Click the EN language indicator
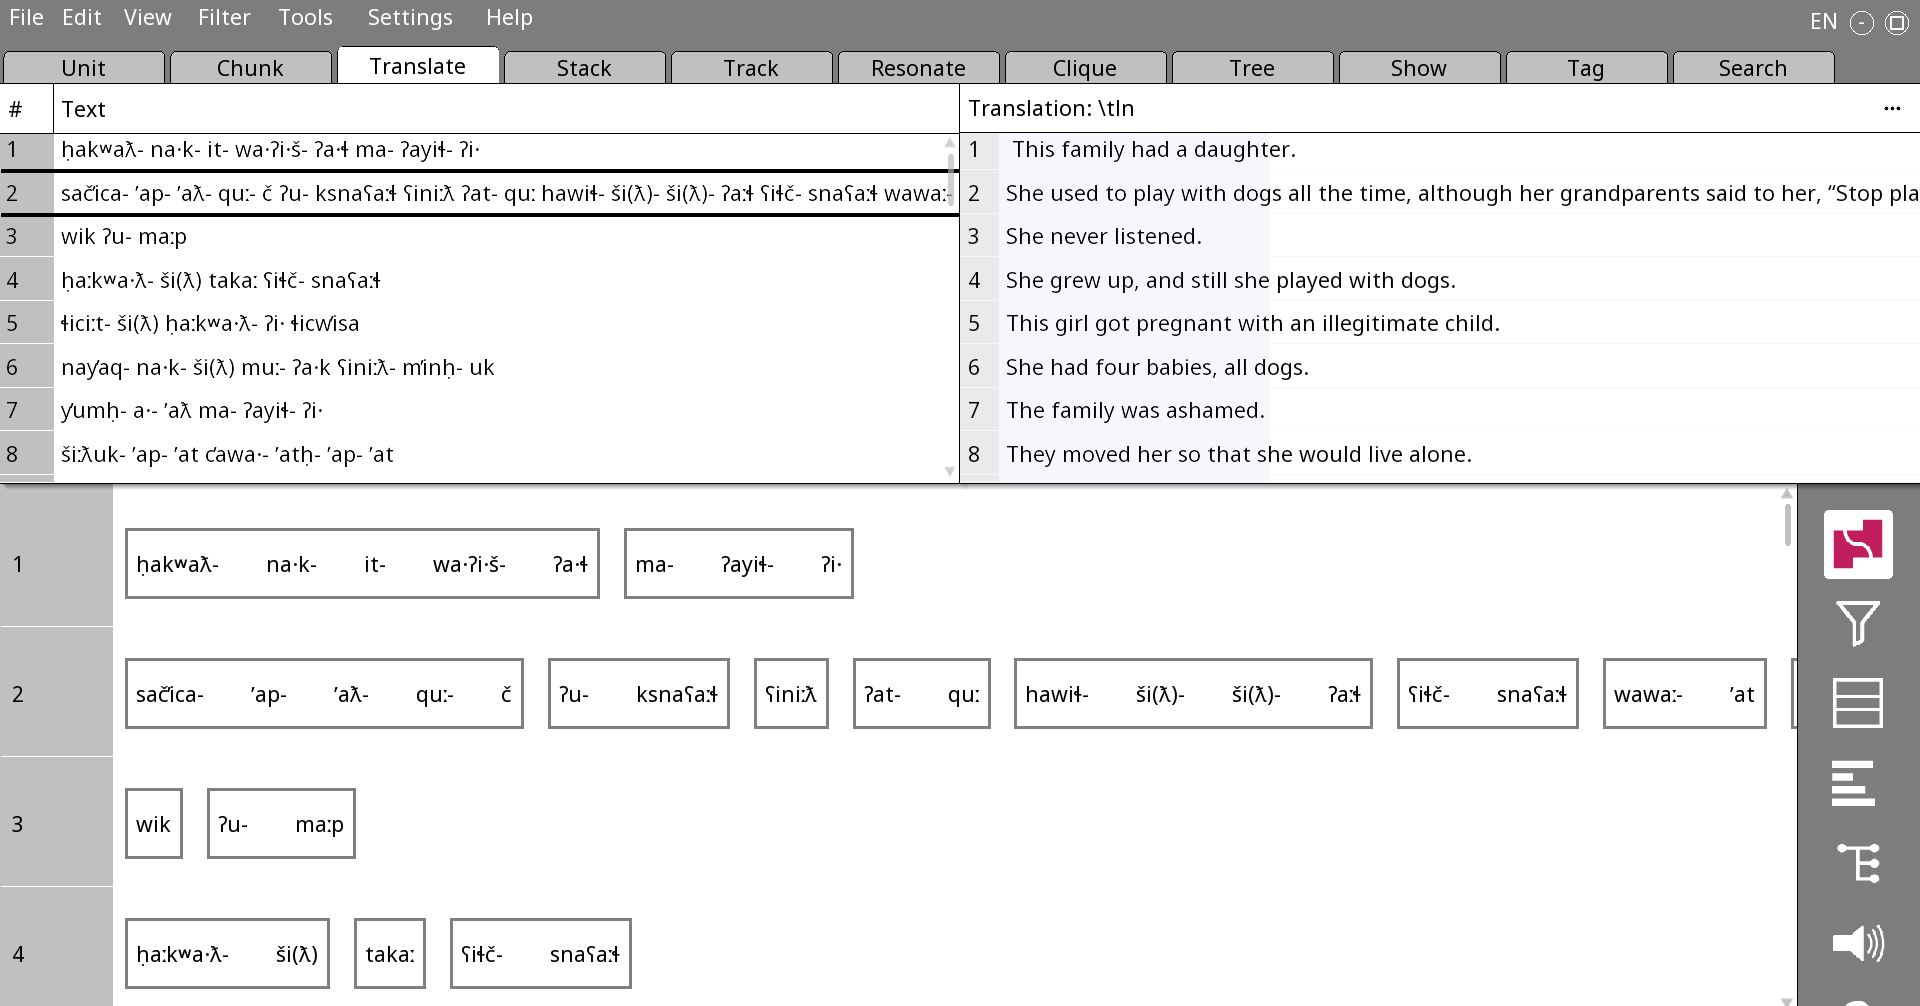This screenshot has height=1006, width=1920. [1824, 22]
